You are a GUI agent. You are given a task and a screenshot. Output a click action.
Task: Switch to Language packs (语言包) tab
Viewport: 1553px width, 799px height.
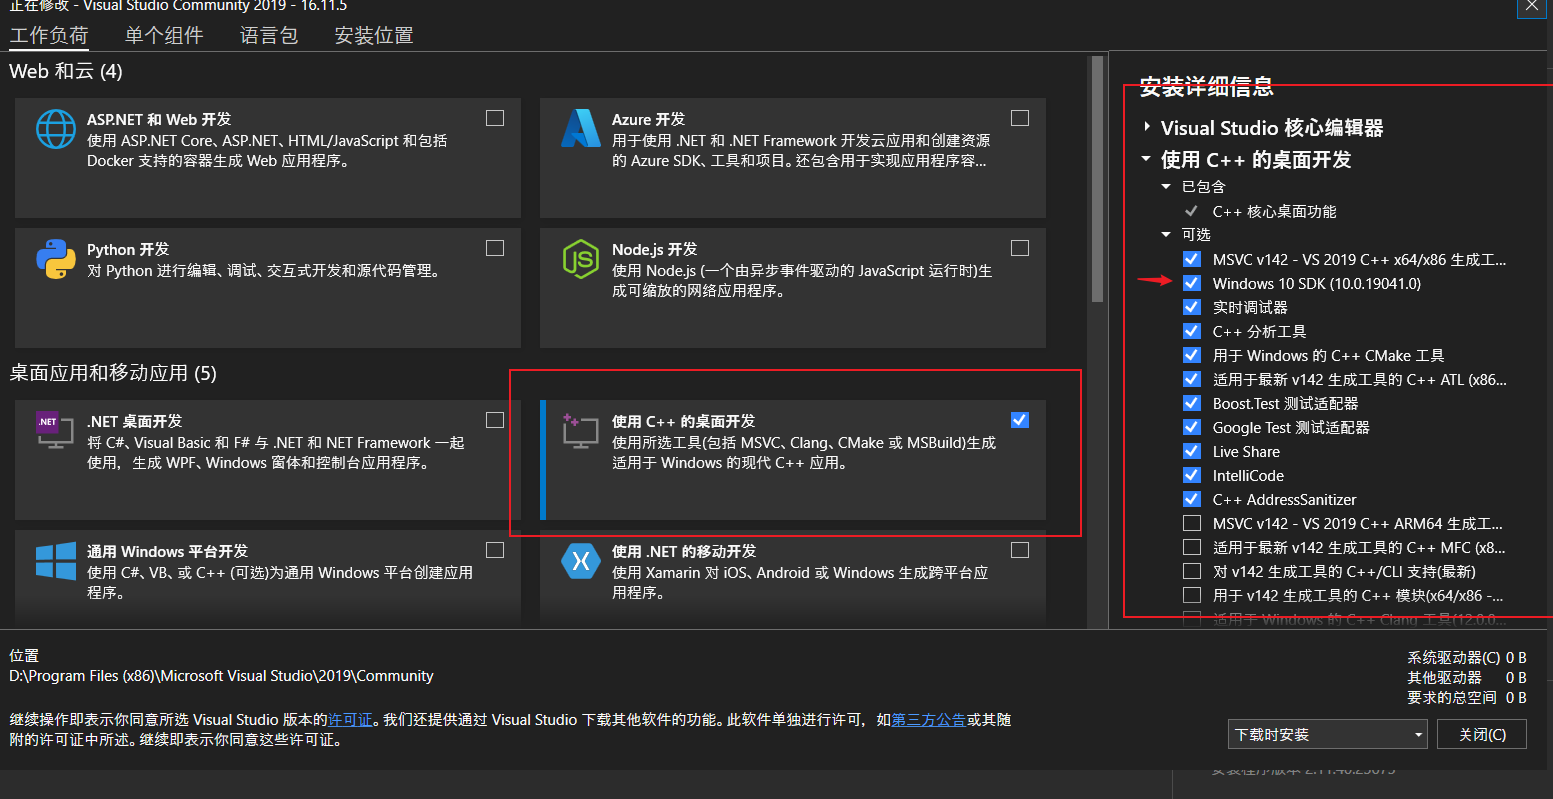point(269,36)
